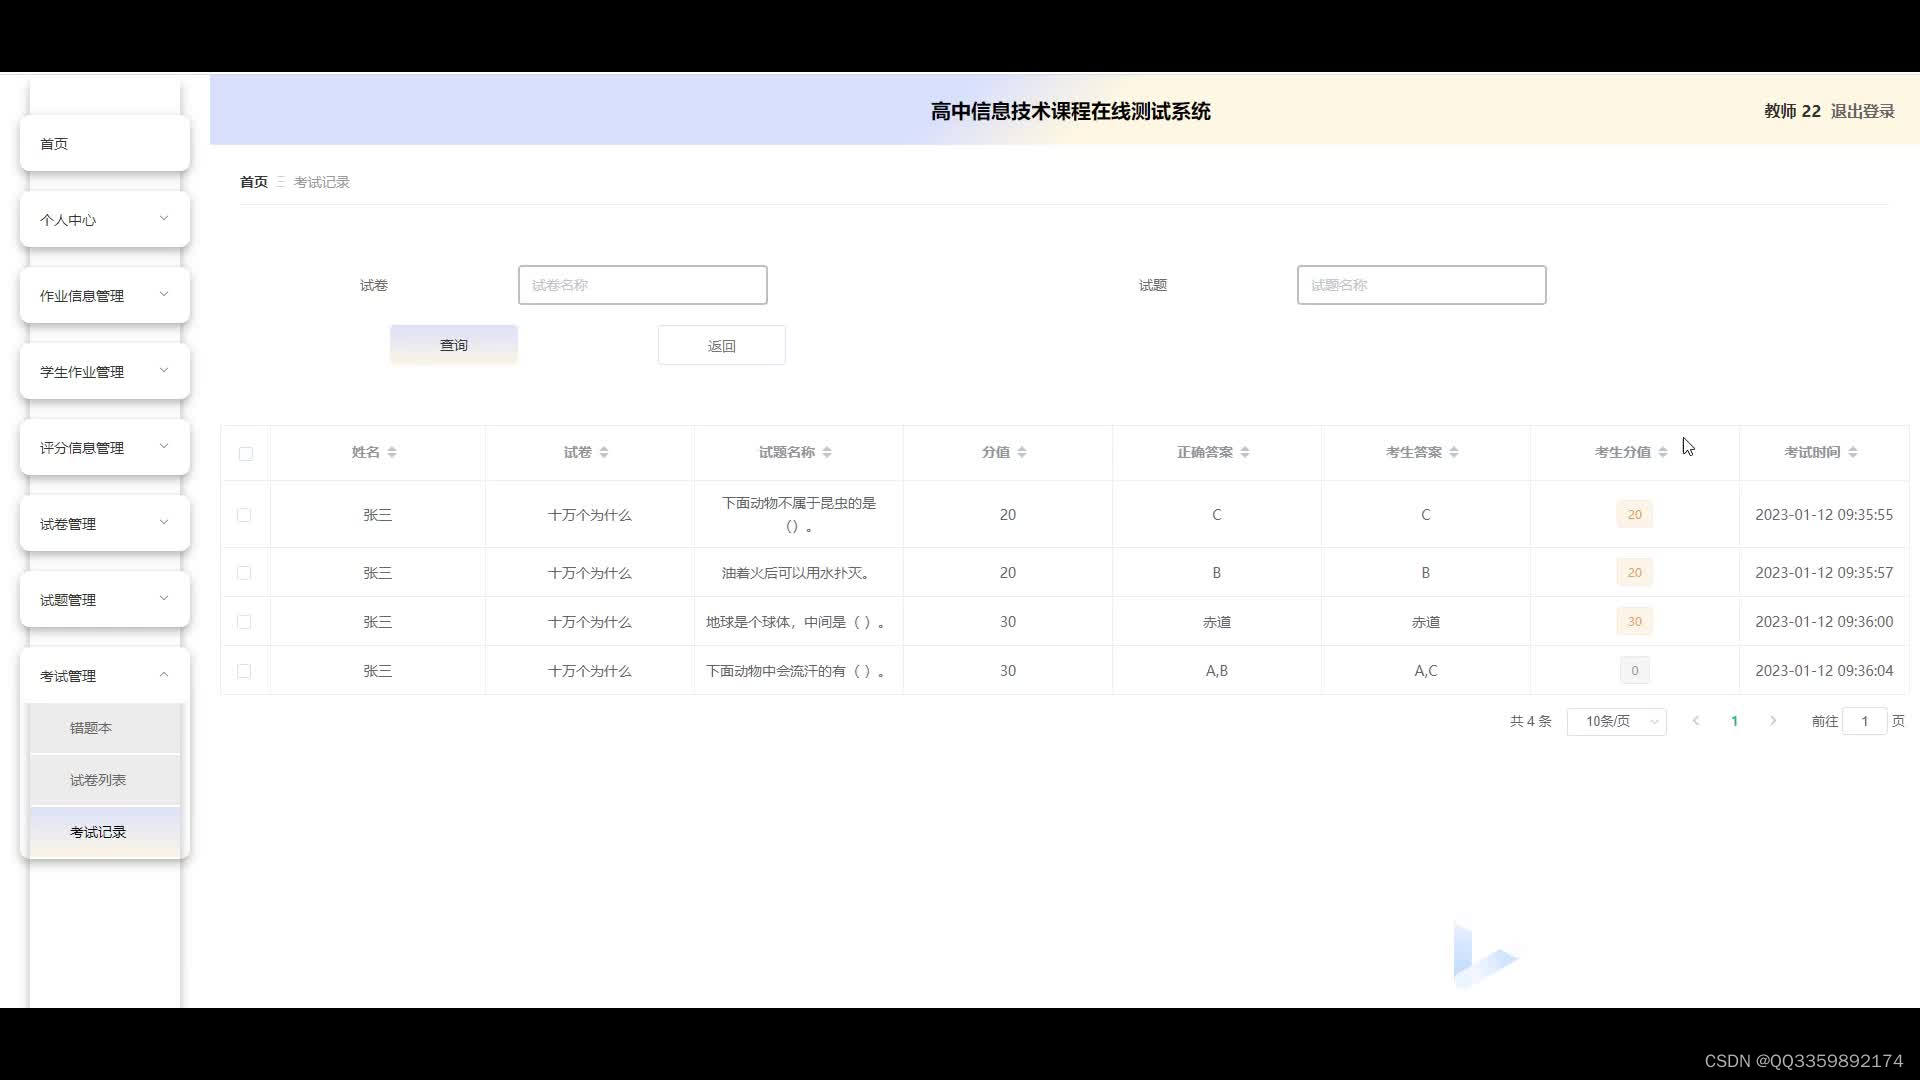
Task: Sort table by 姓名 column arrows
Action: click(392, 453)
